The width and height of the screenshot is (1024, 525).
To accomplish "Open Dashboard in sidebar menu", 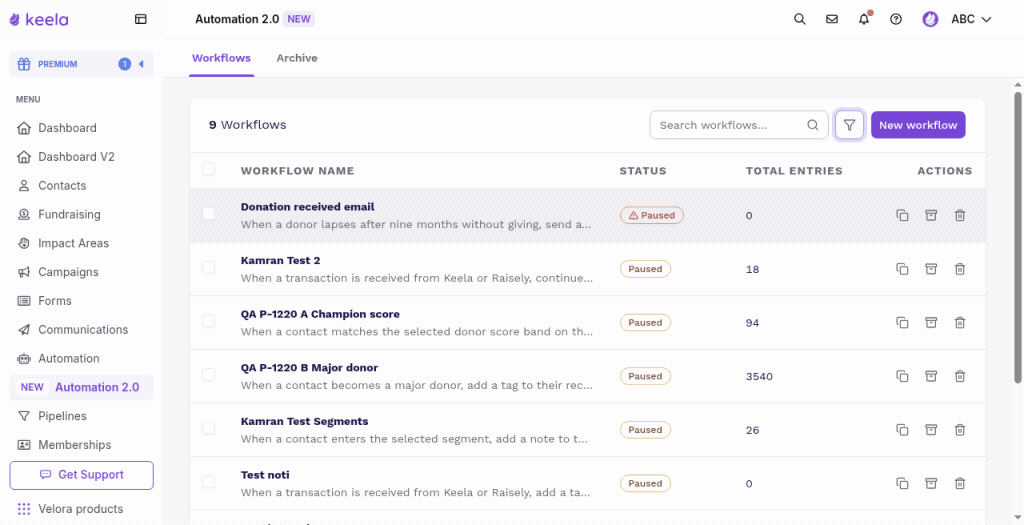I will [67, 128].
